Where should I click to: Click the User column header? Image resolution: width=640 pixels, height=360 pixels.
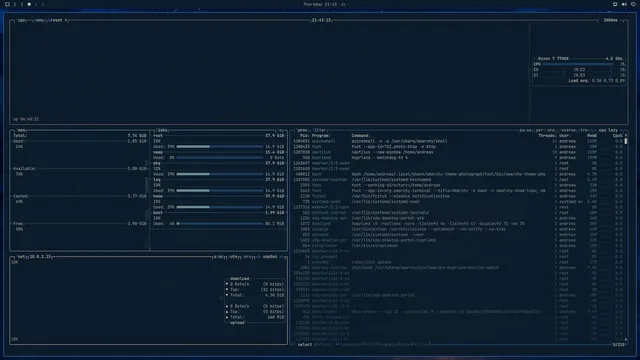(565, 136)
